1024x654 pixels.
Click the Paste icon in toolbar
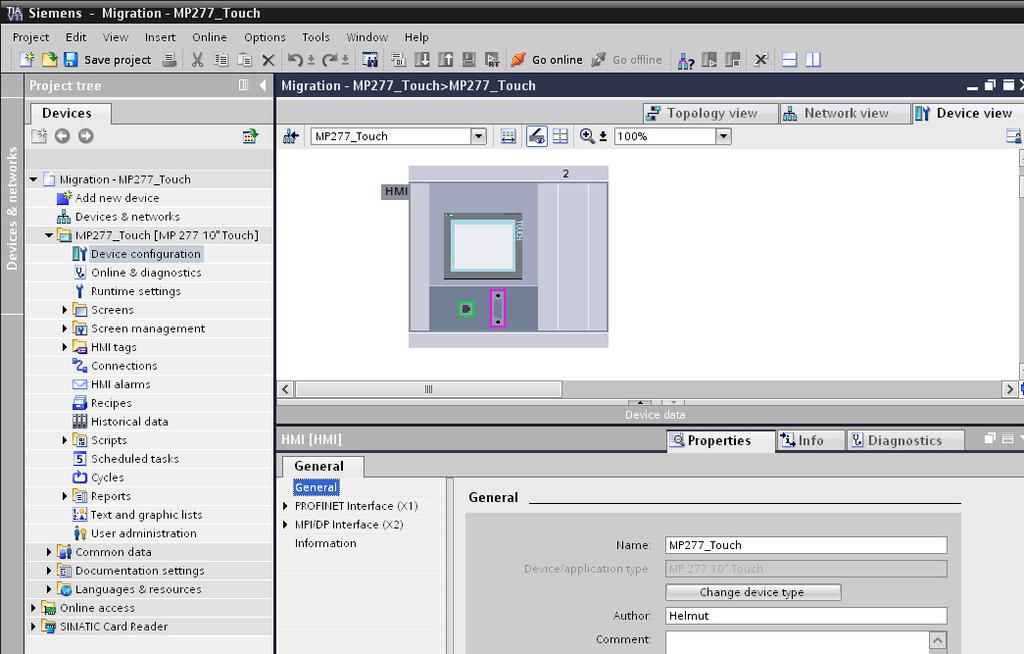(x=244, y=59)
